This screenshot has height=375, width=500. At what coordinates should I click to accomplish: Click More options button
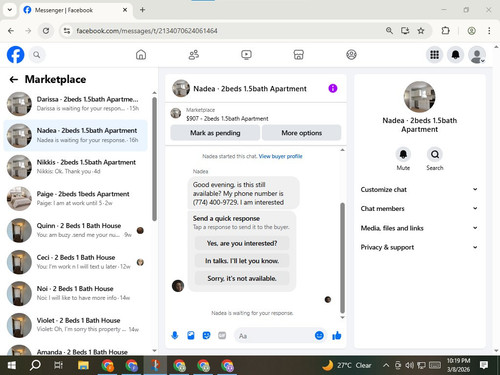click(x=302, y=133)
